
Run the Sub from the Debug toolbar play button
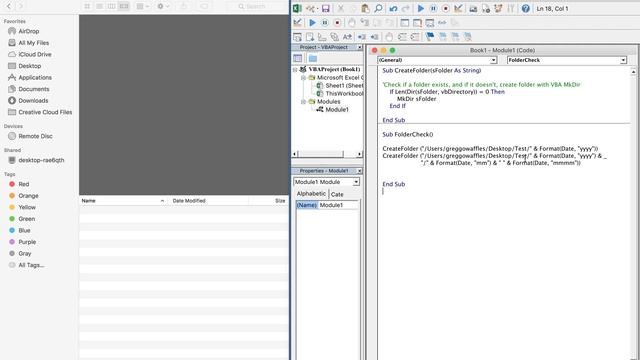[312, 22]
